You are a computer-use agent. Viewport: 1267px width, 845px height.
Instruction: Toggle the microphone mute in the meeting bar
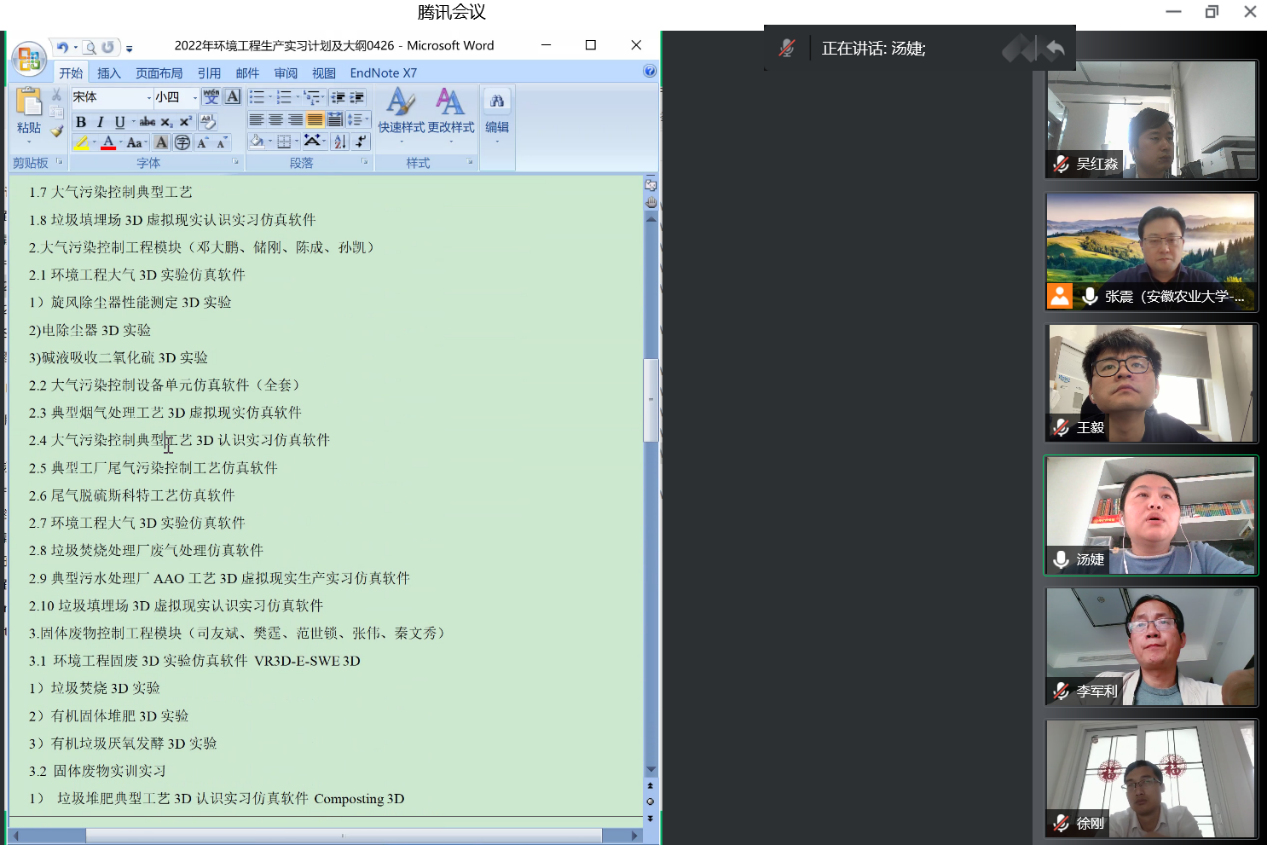click(788, 48)
